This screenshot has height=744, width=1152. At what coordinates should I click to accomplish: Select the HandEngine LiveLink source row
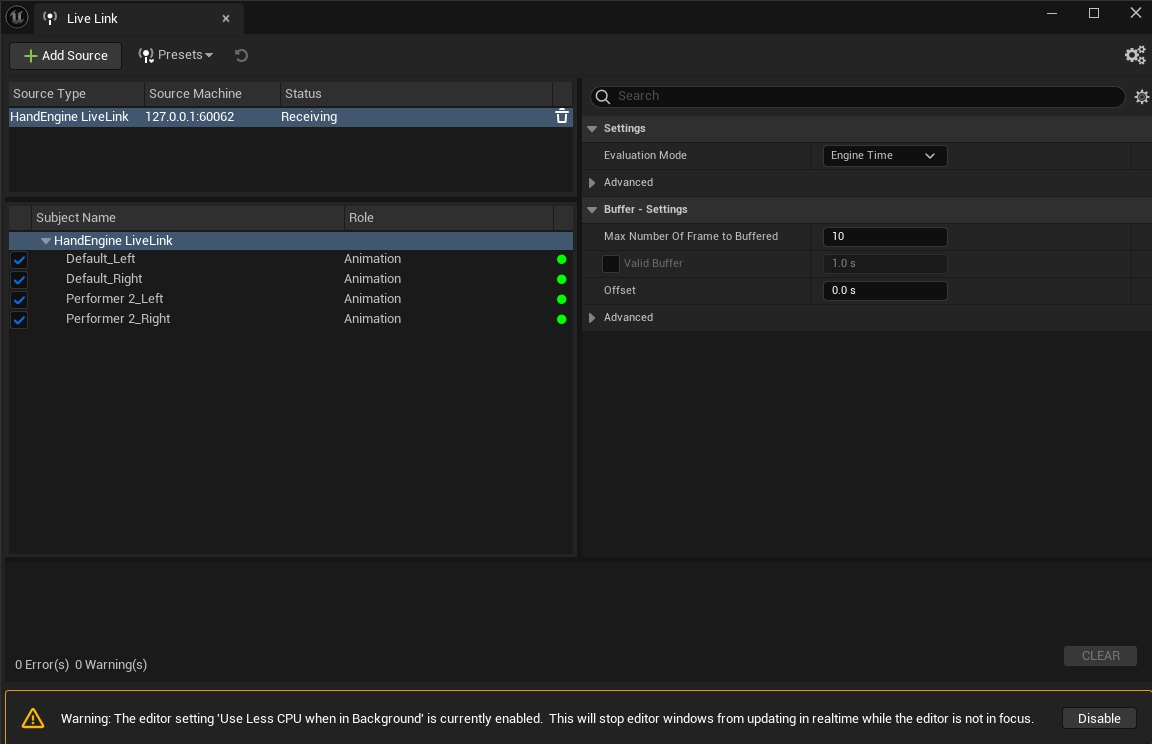pos(291,117)
